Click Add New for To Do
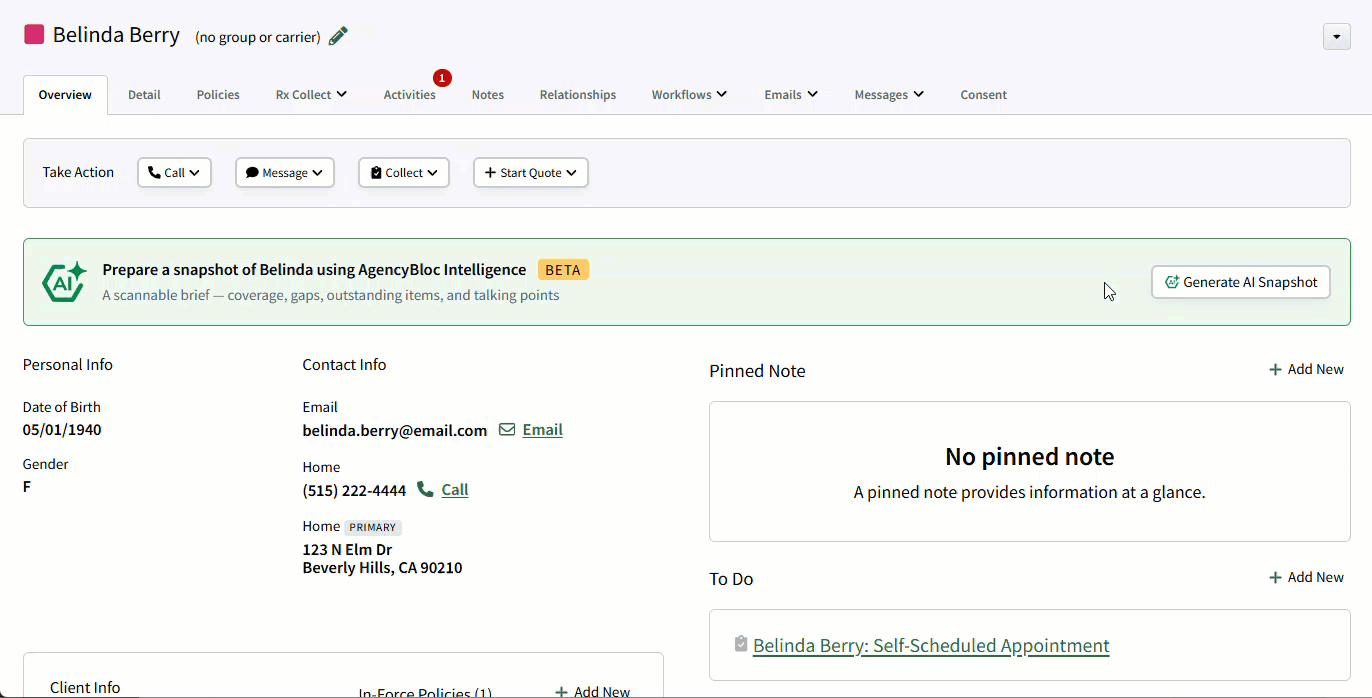This screenshot has height=698, width=1372. point(1306,577)
